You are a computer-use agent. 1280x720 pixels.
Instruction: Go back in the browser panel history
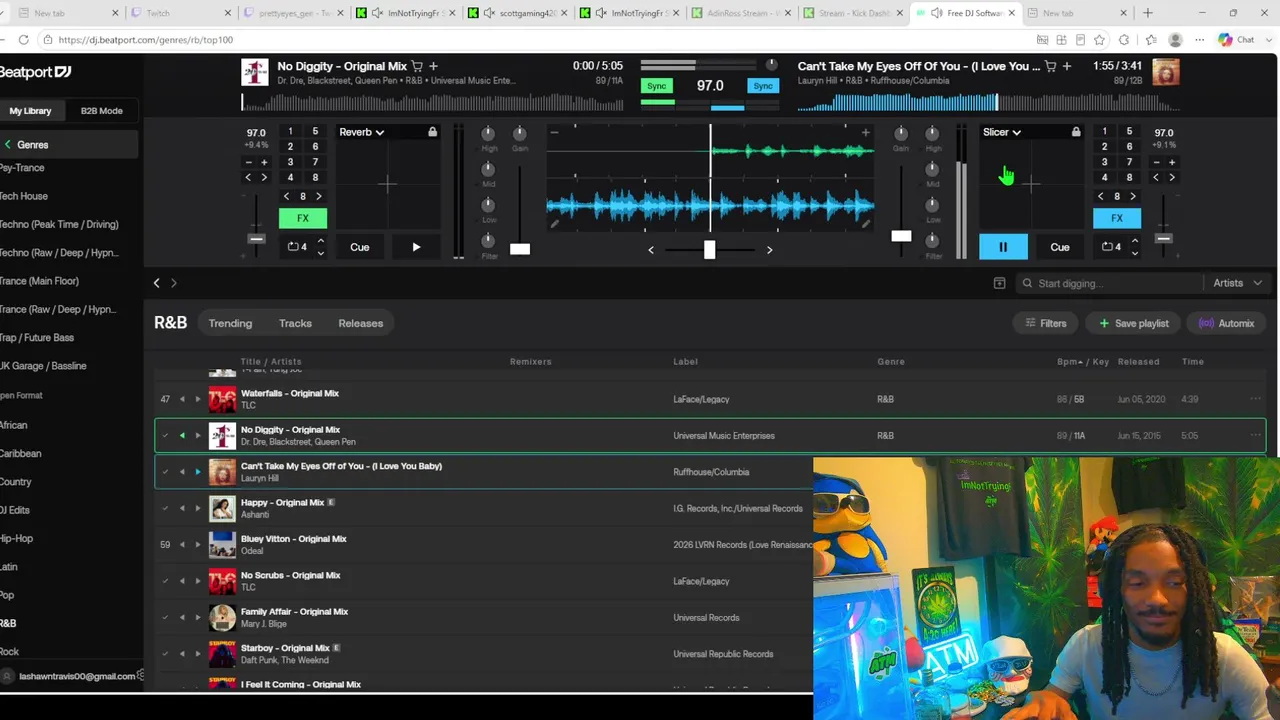coord(156,283)
